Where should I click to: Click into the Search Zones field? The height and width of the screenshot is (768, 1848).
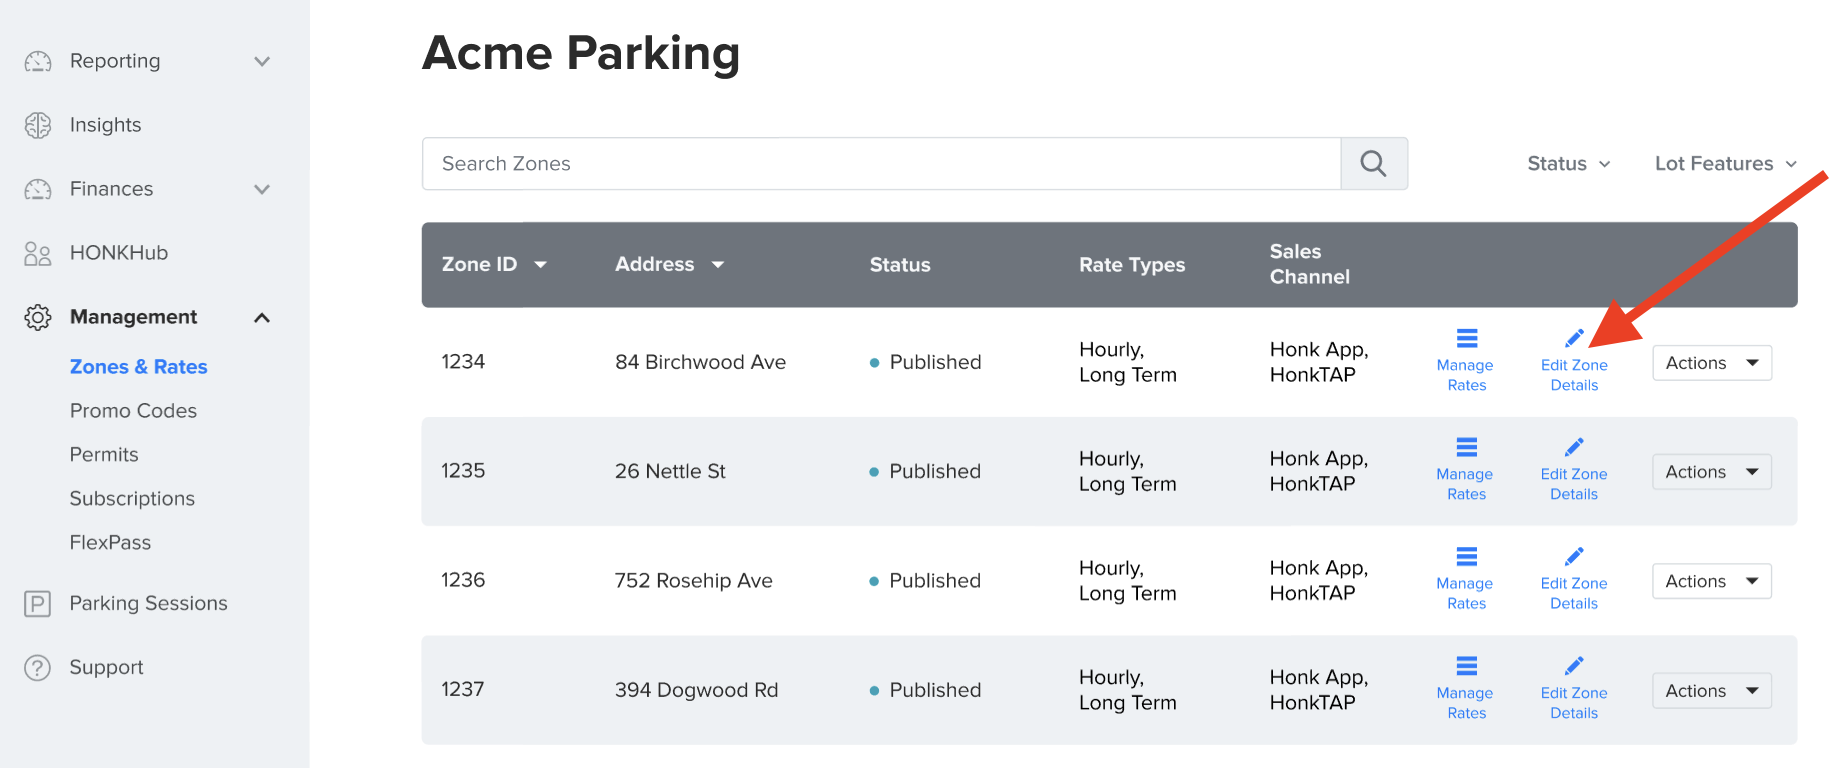coord(880,164)
